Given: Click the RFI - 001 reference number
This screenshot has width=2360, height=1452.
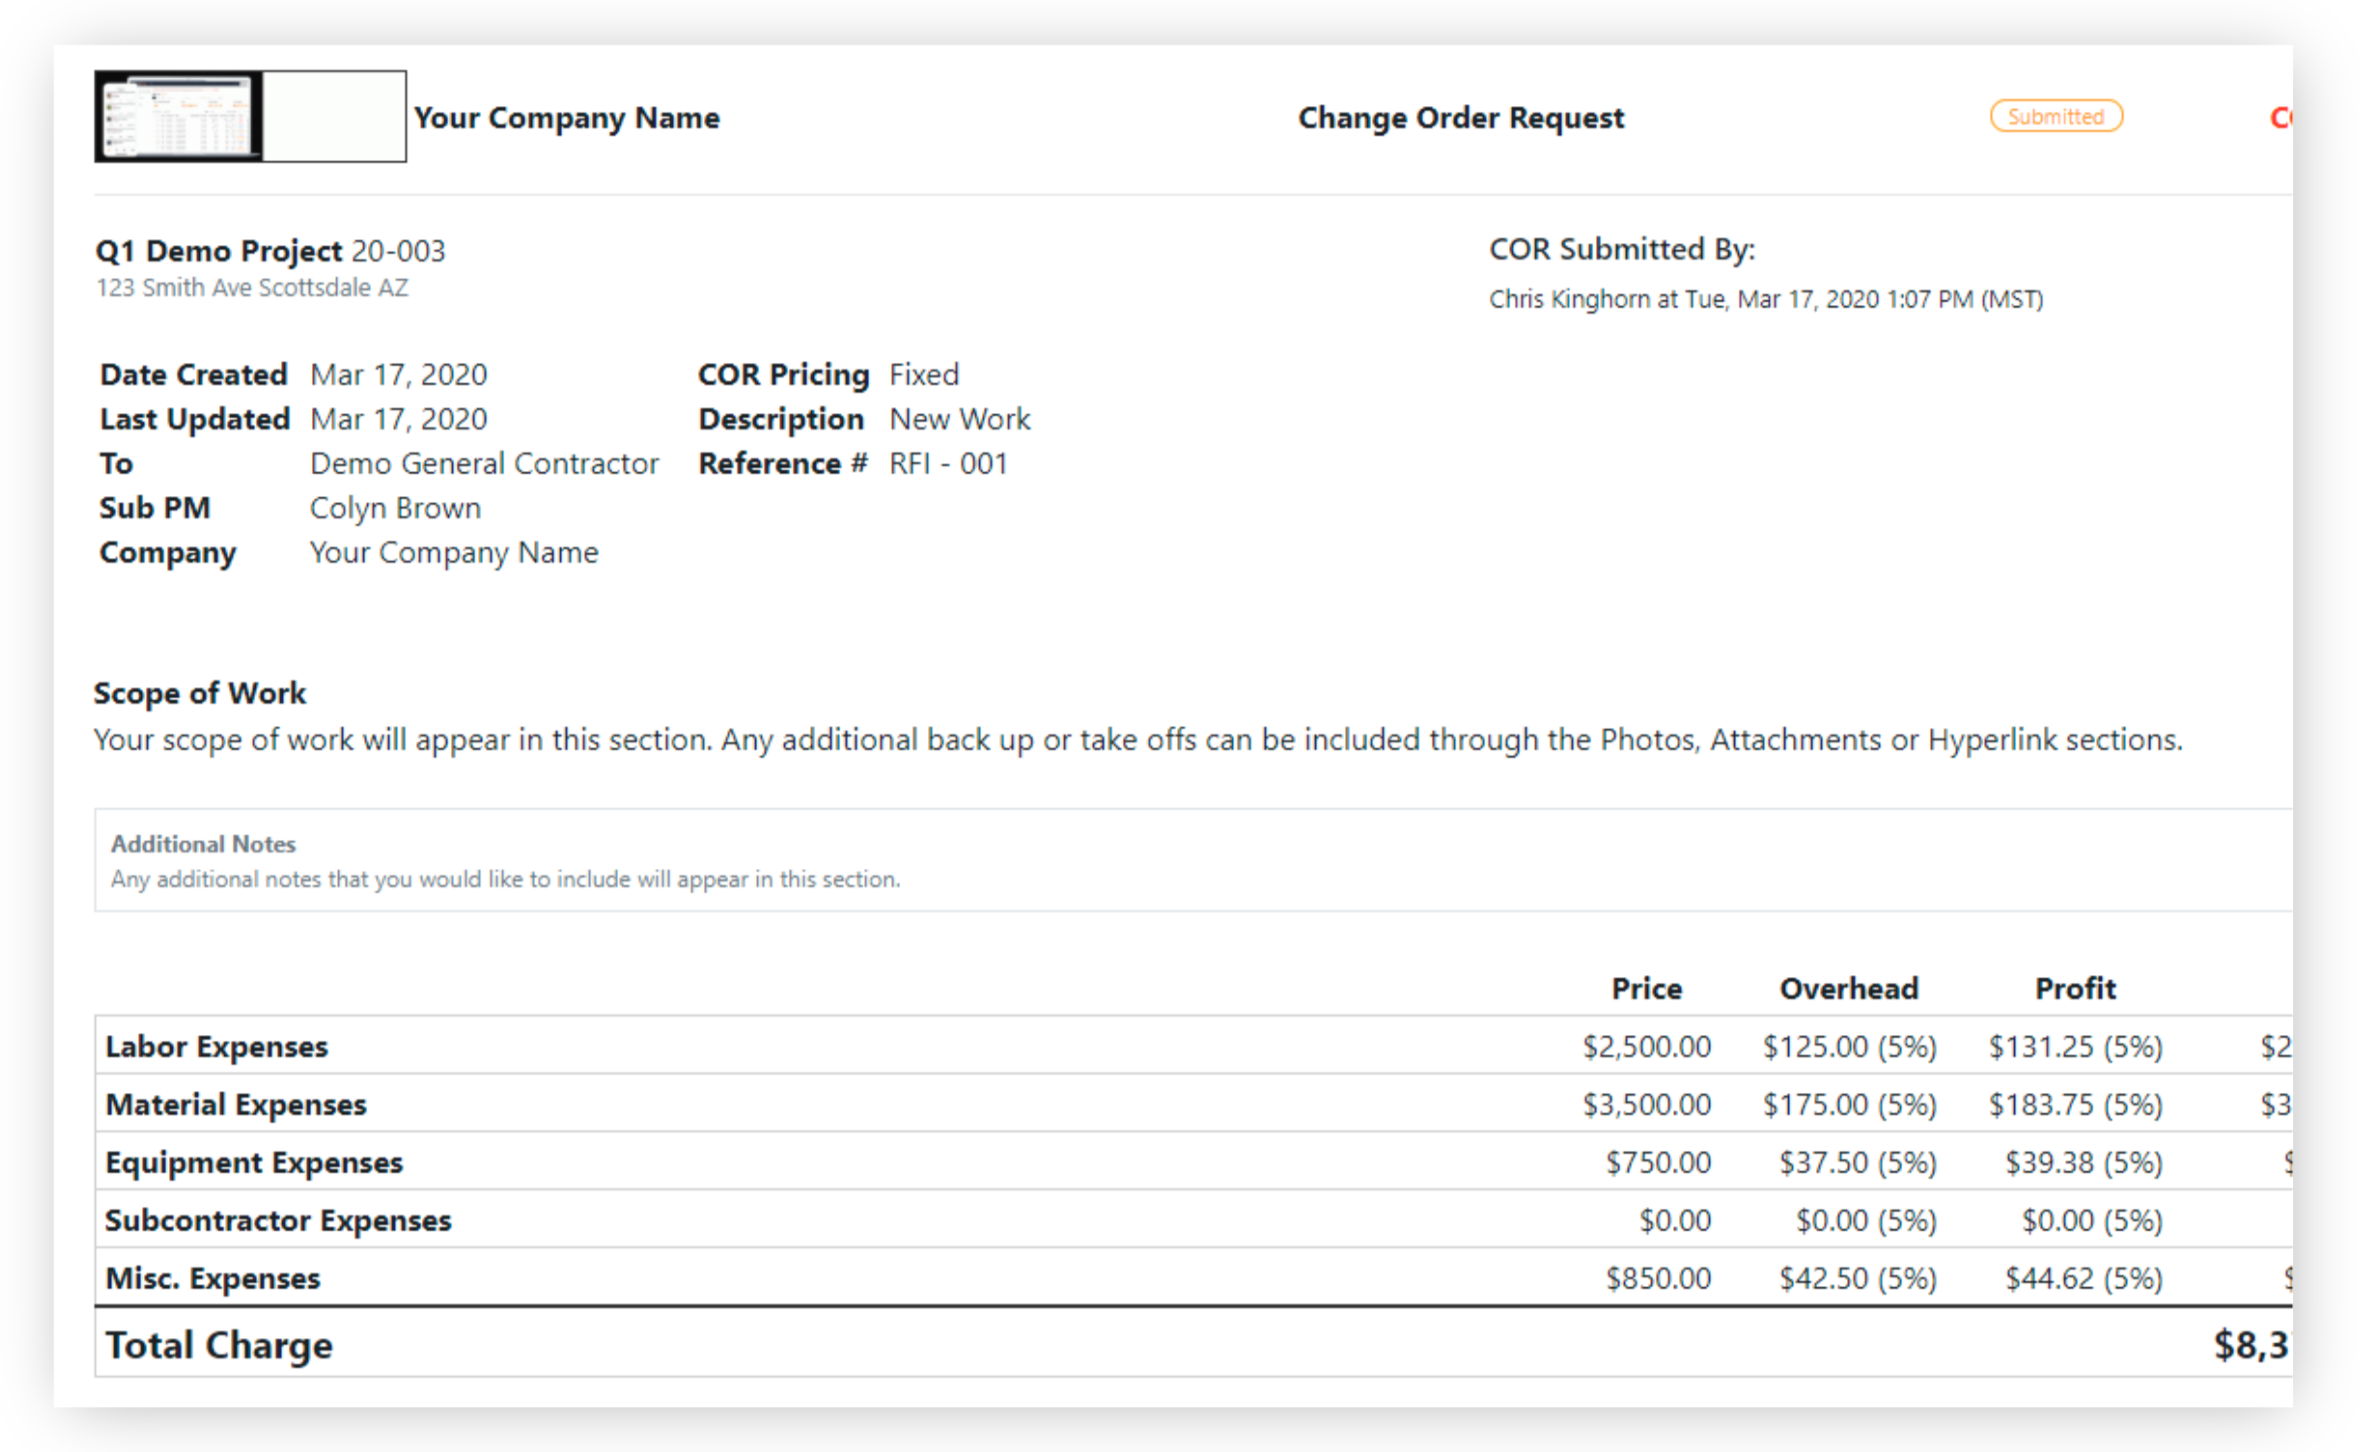Looking at the screenshot, I should click(947, 463).
